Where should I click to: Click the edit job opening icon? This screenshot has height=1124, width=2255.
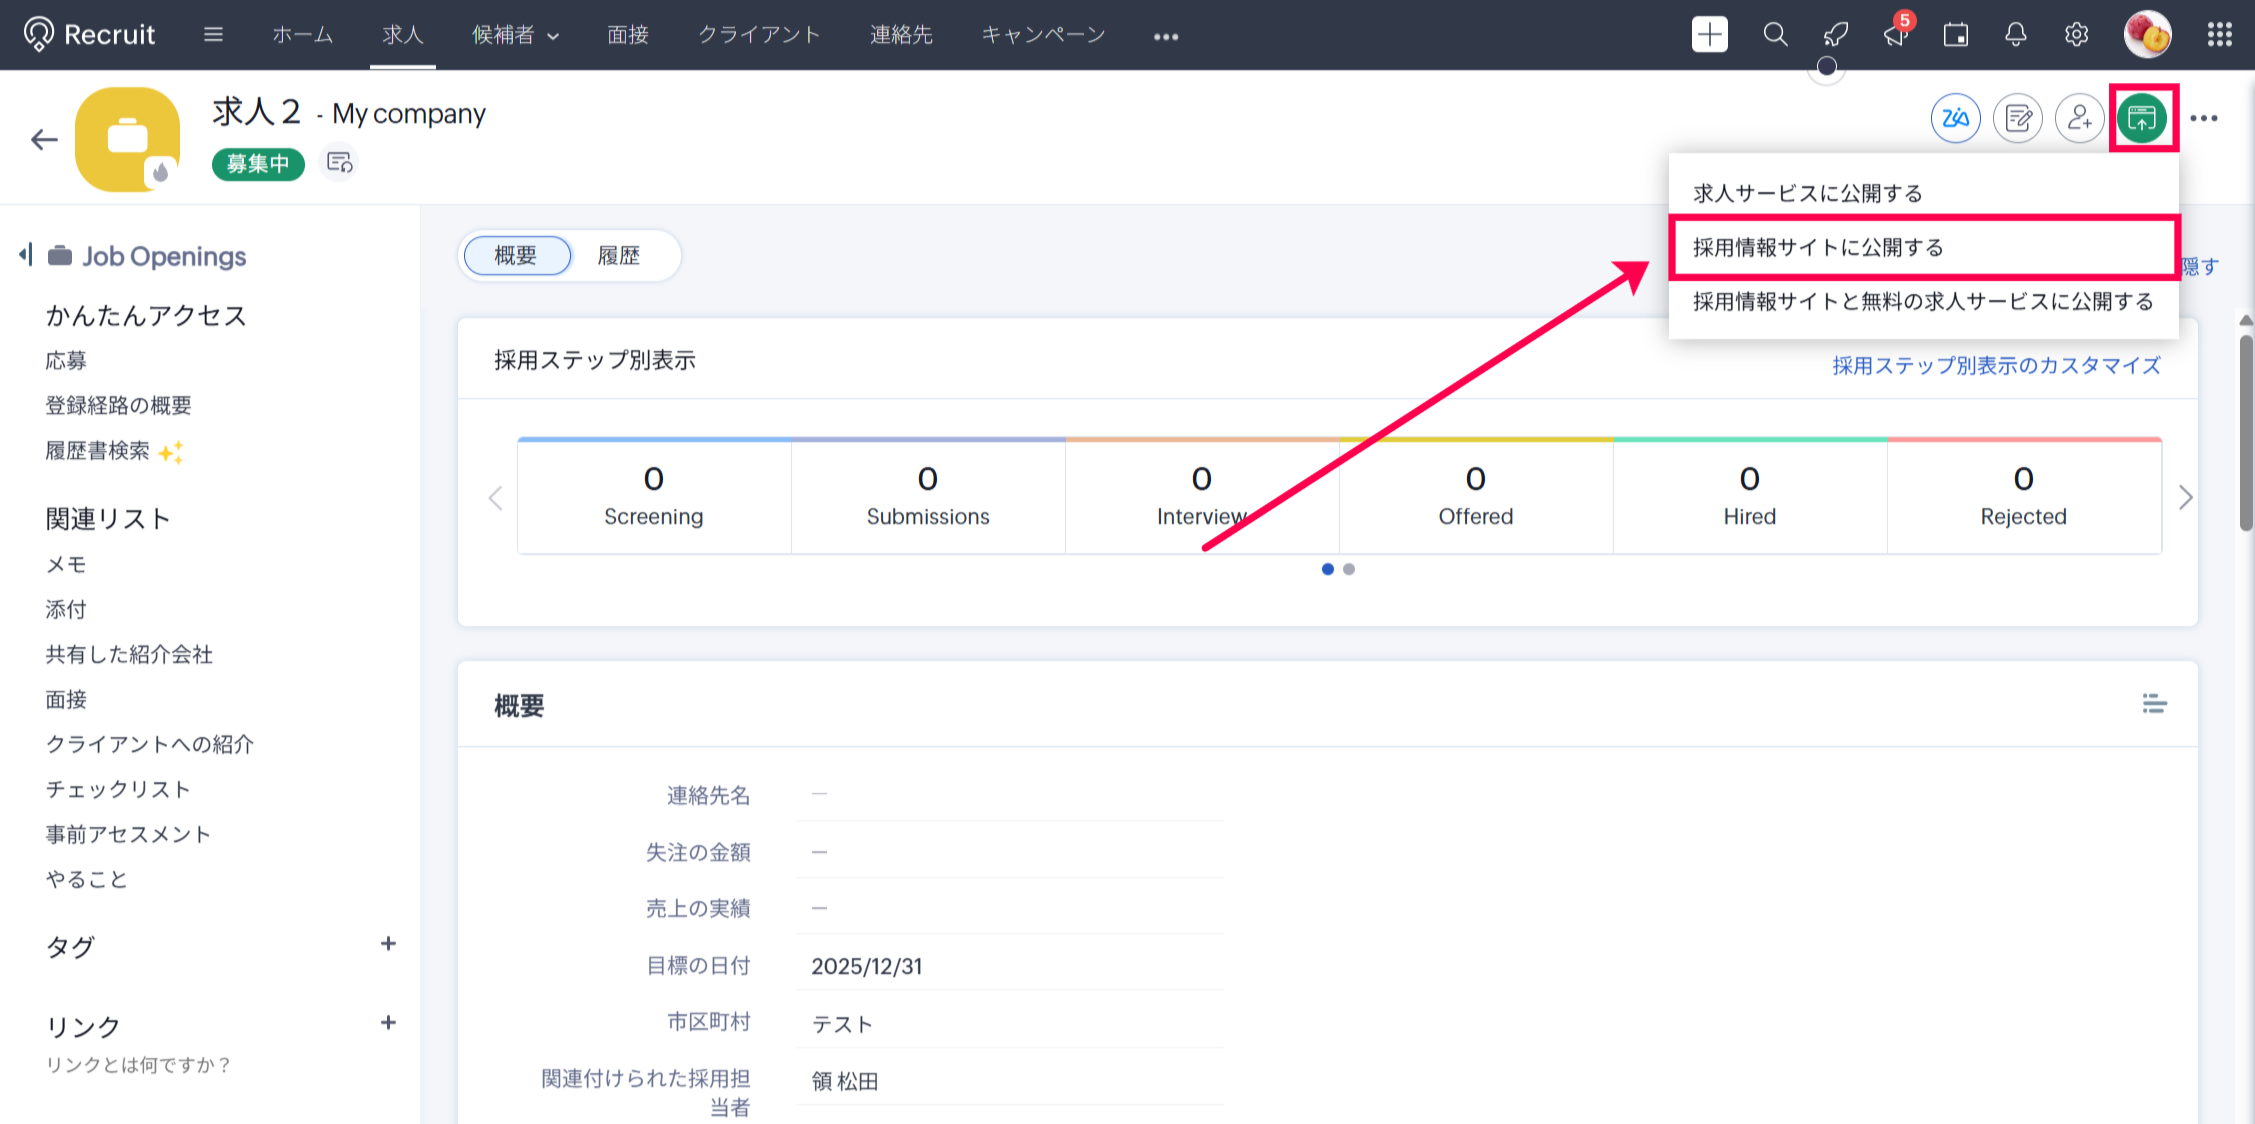point(2018,118)
